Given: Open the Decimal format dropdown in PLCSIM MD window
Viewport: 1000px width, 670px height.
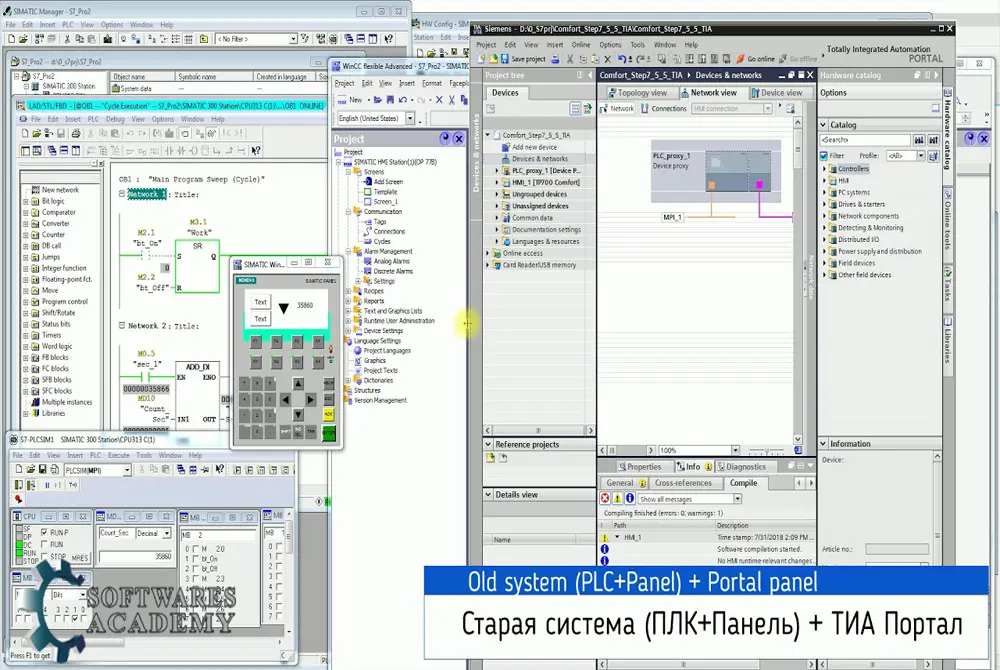Looking at the screenshot, I should click(166, 534).
